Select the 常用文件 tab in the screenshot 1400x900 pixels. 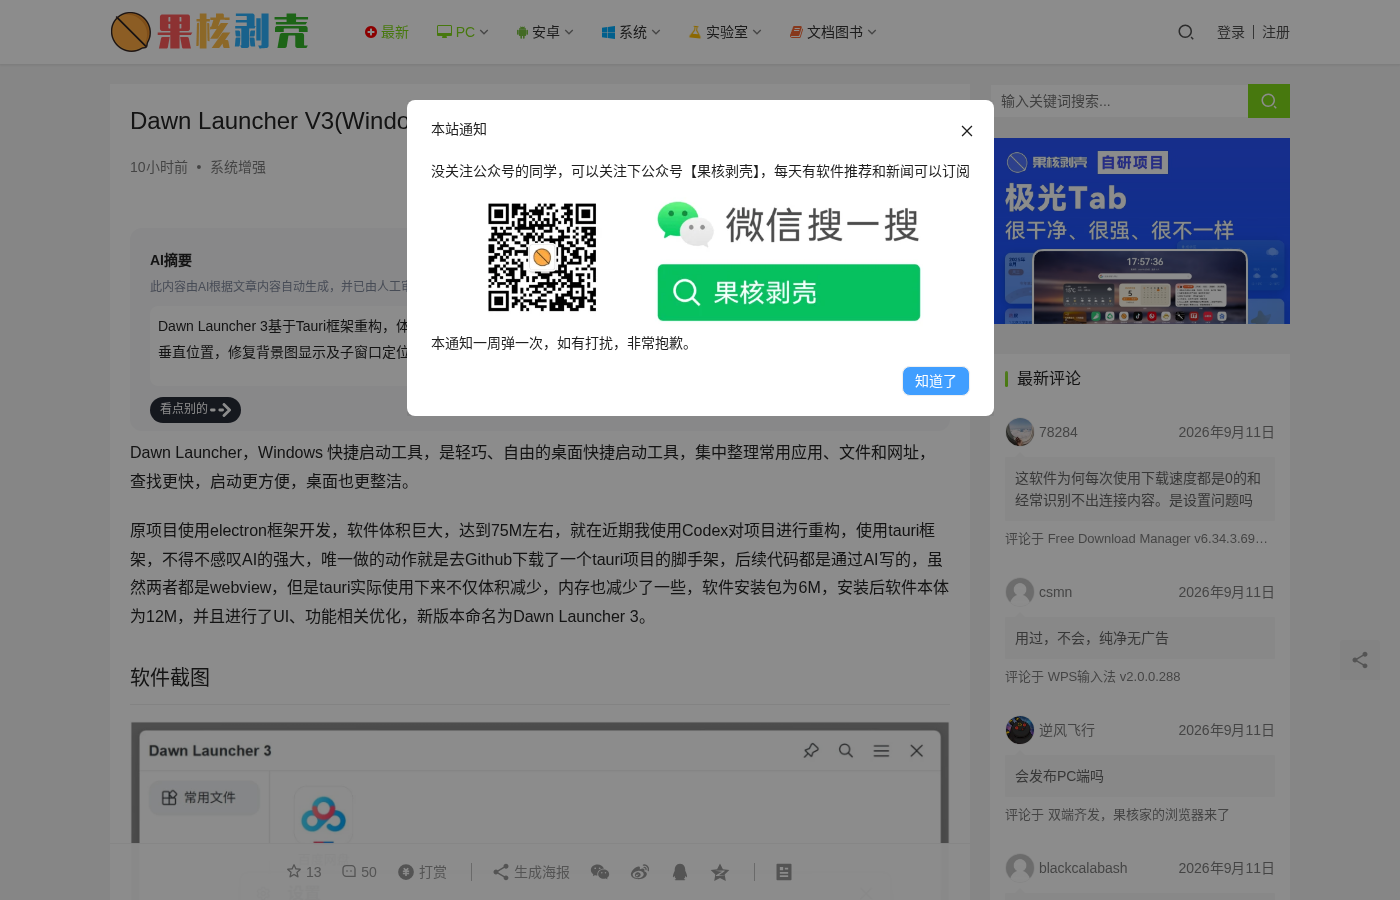click(204, 797)
